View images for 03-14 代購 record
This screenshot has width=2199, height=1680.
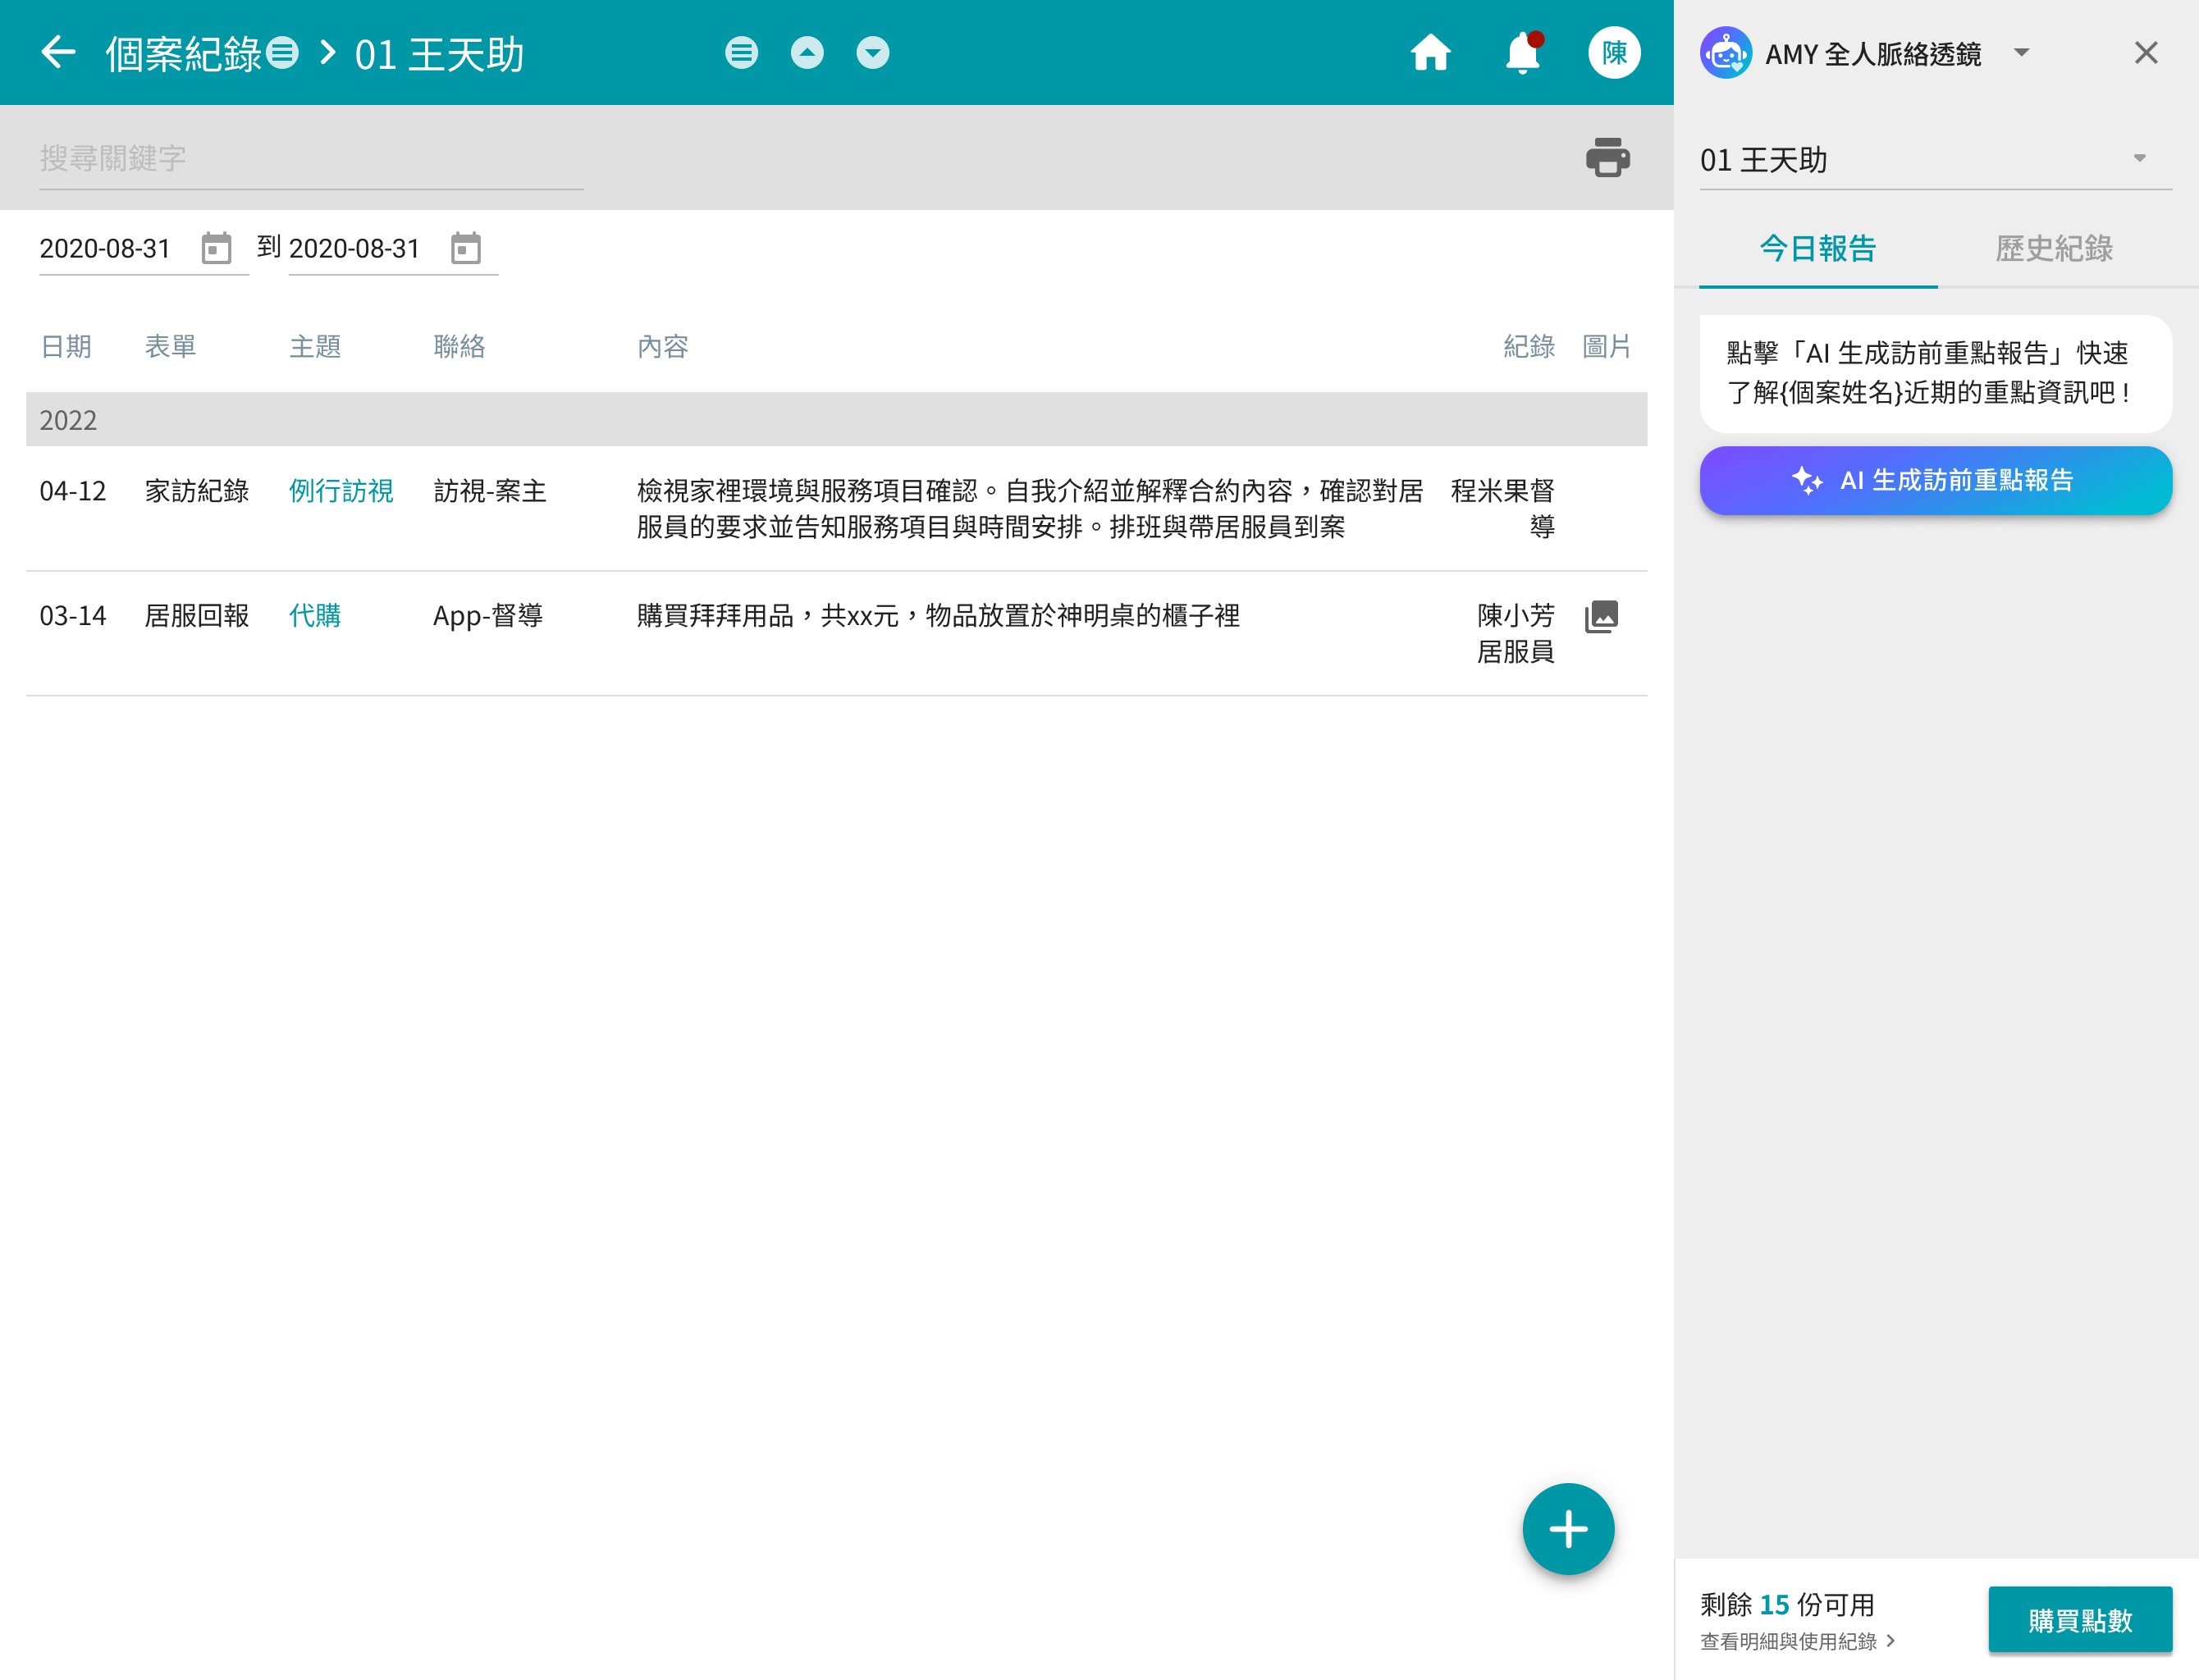1601,616
